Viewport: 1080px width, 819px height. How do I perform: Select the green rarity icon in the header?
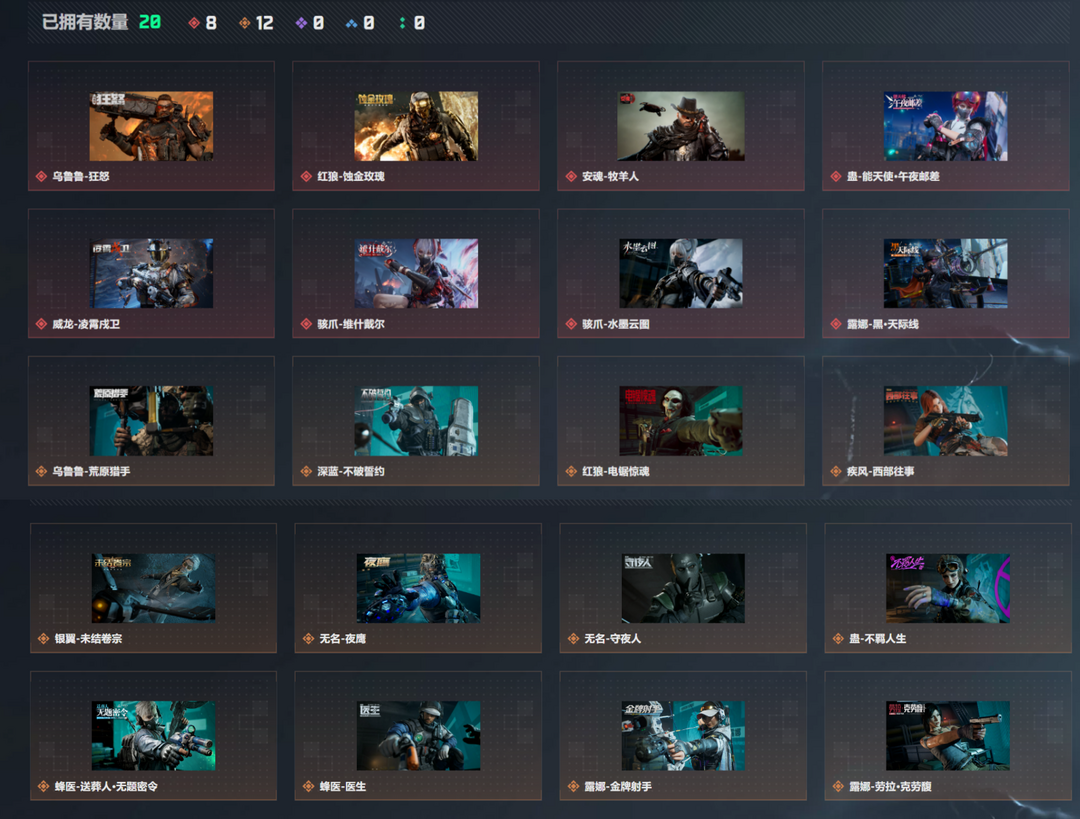coord(402,23)
